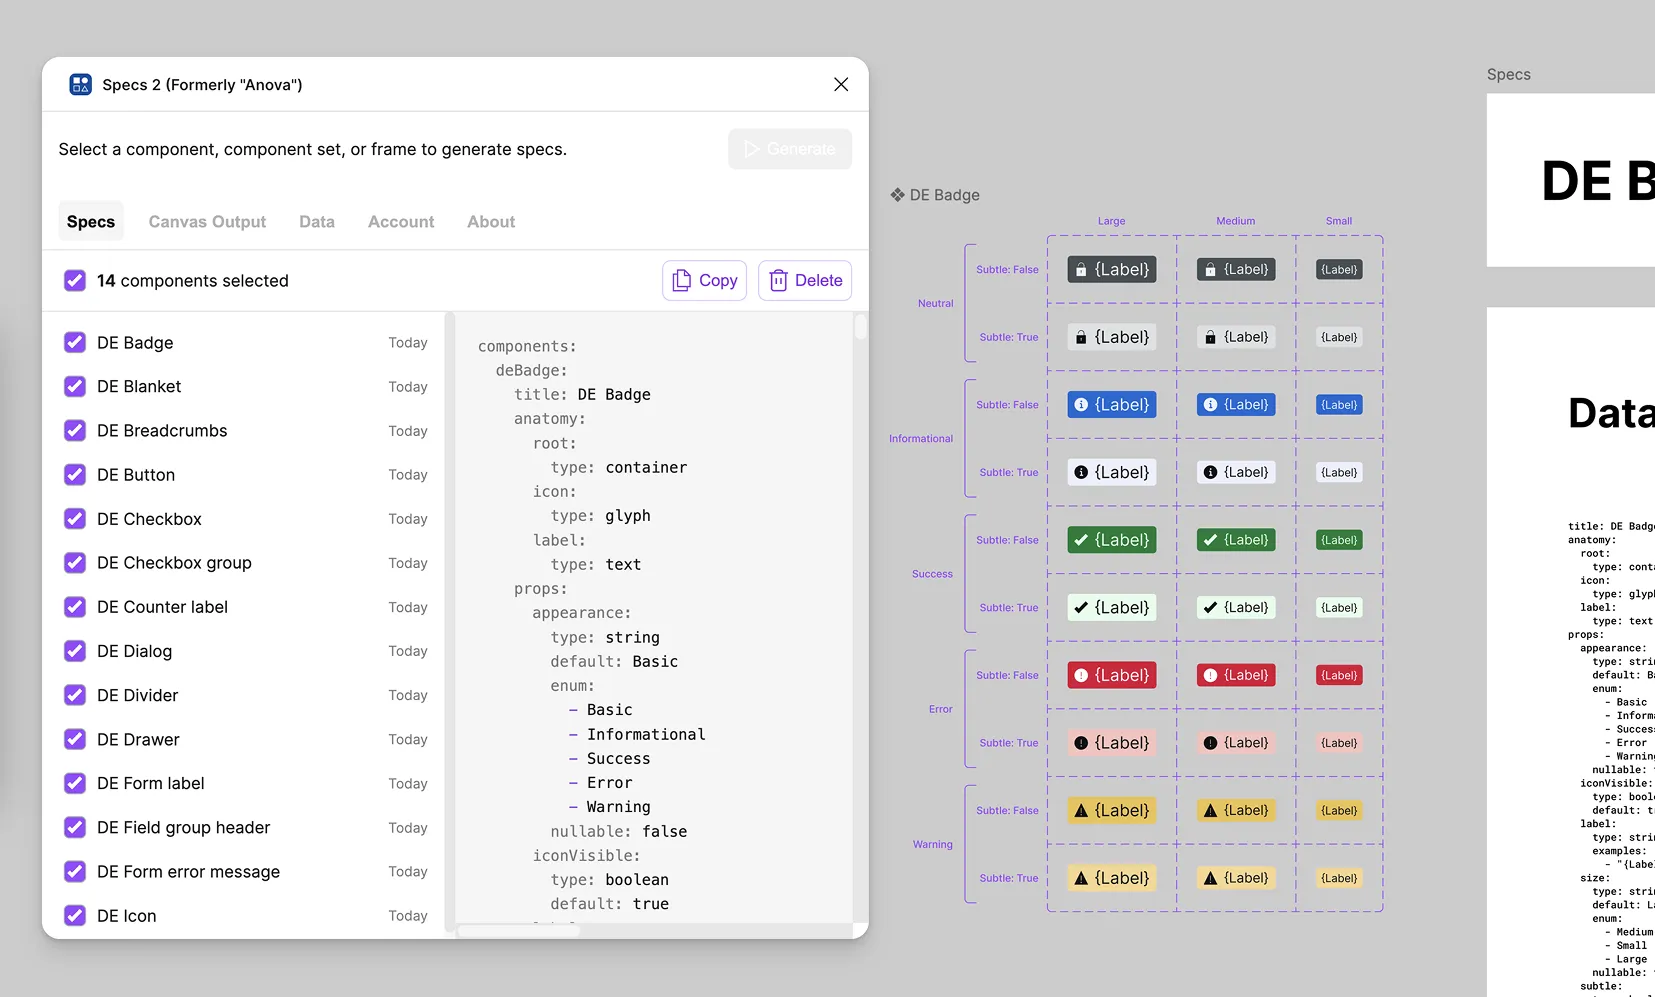
Task: Uncheck the DE Checkbox group checkbox
Action: (x=75, y=563)
